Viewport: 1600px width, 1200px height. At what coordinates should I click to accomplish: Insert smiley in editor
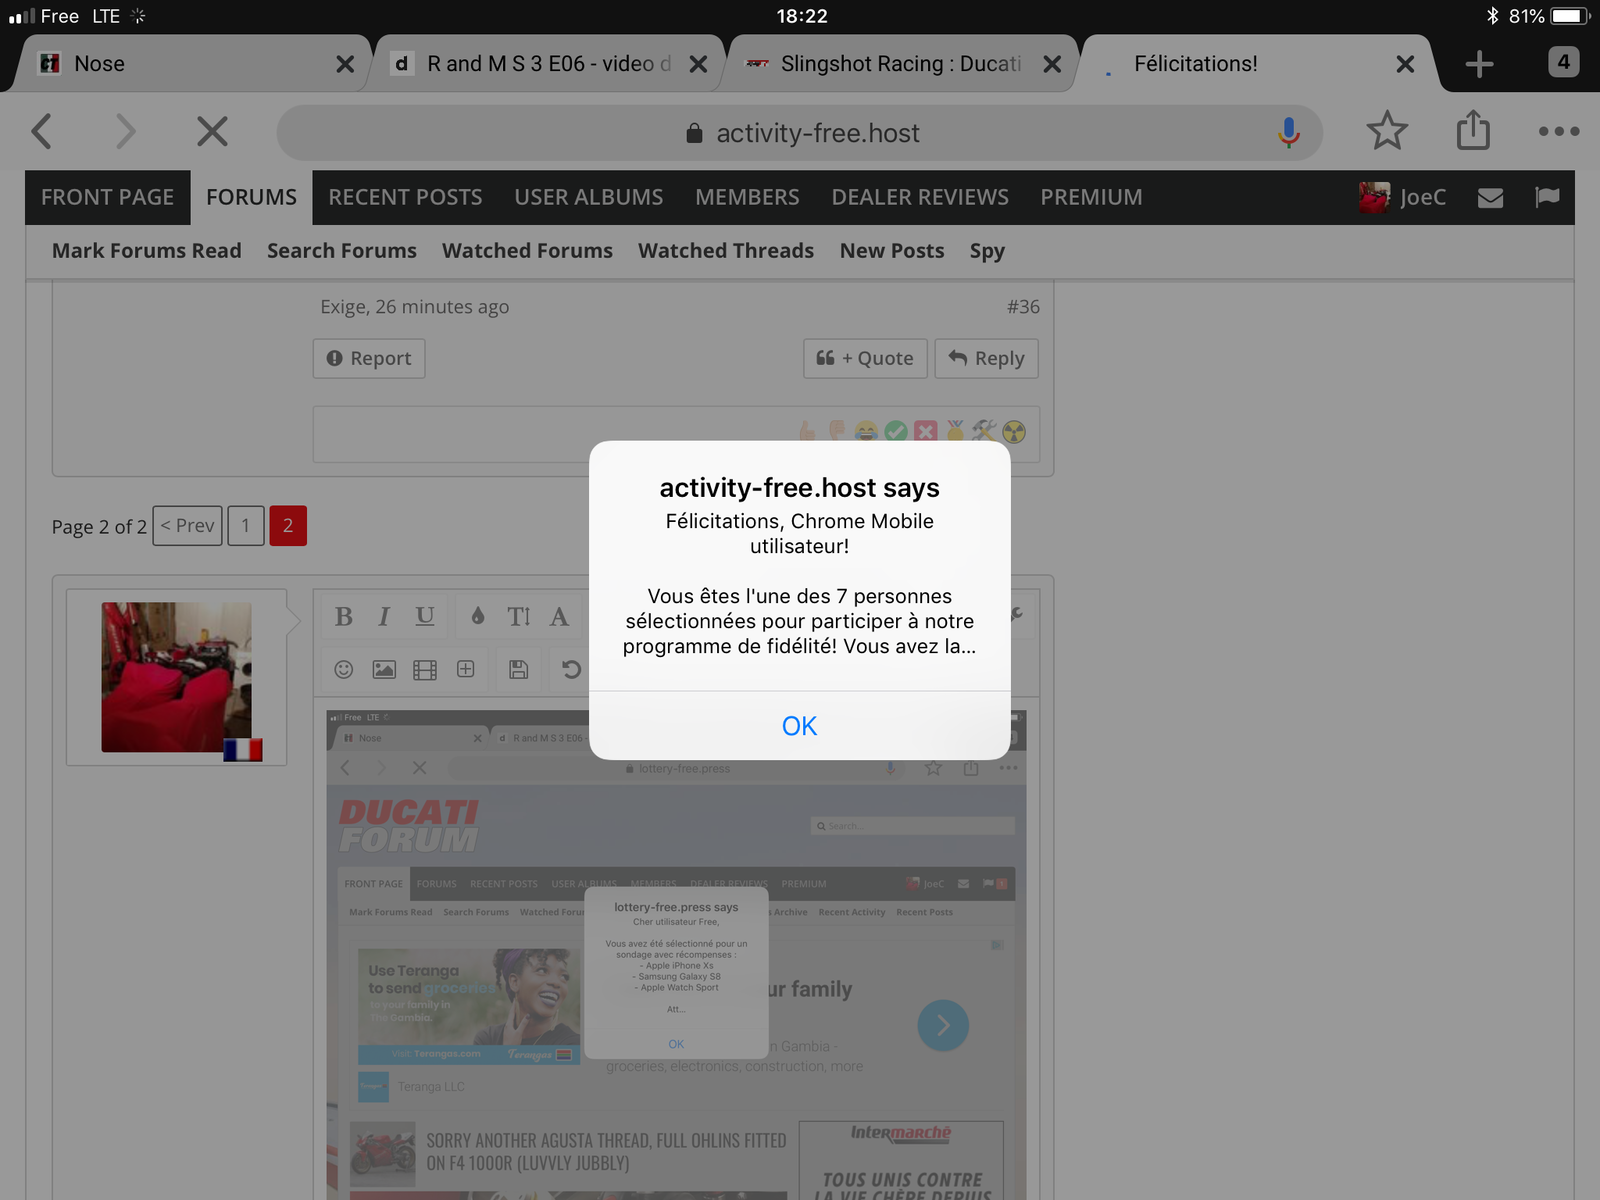tap(343, 669)
